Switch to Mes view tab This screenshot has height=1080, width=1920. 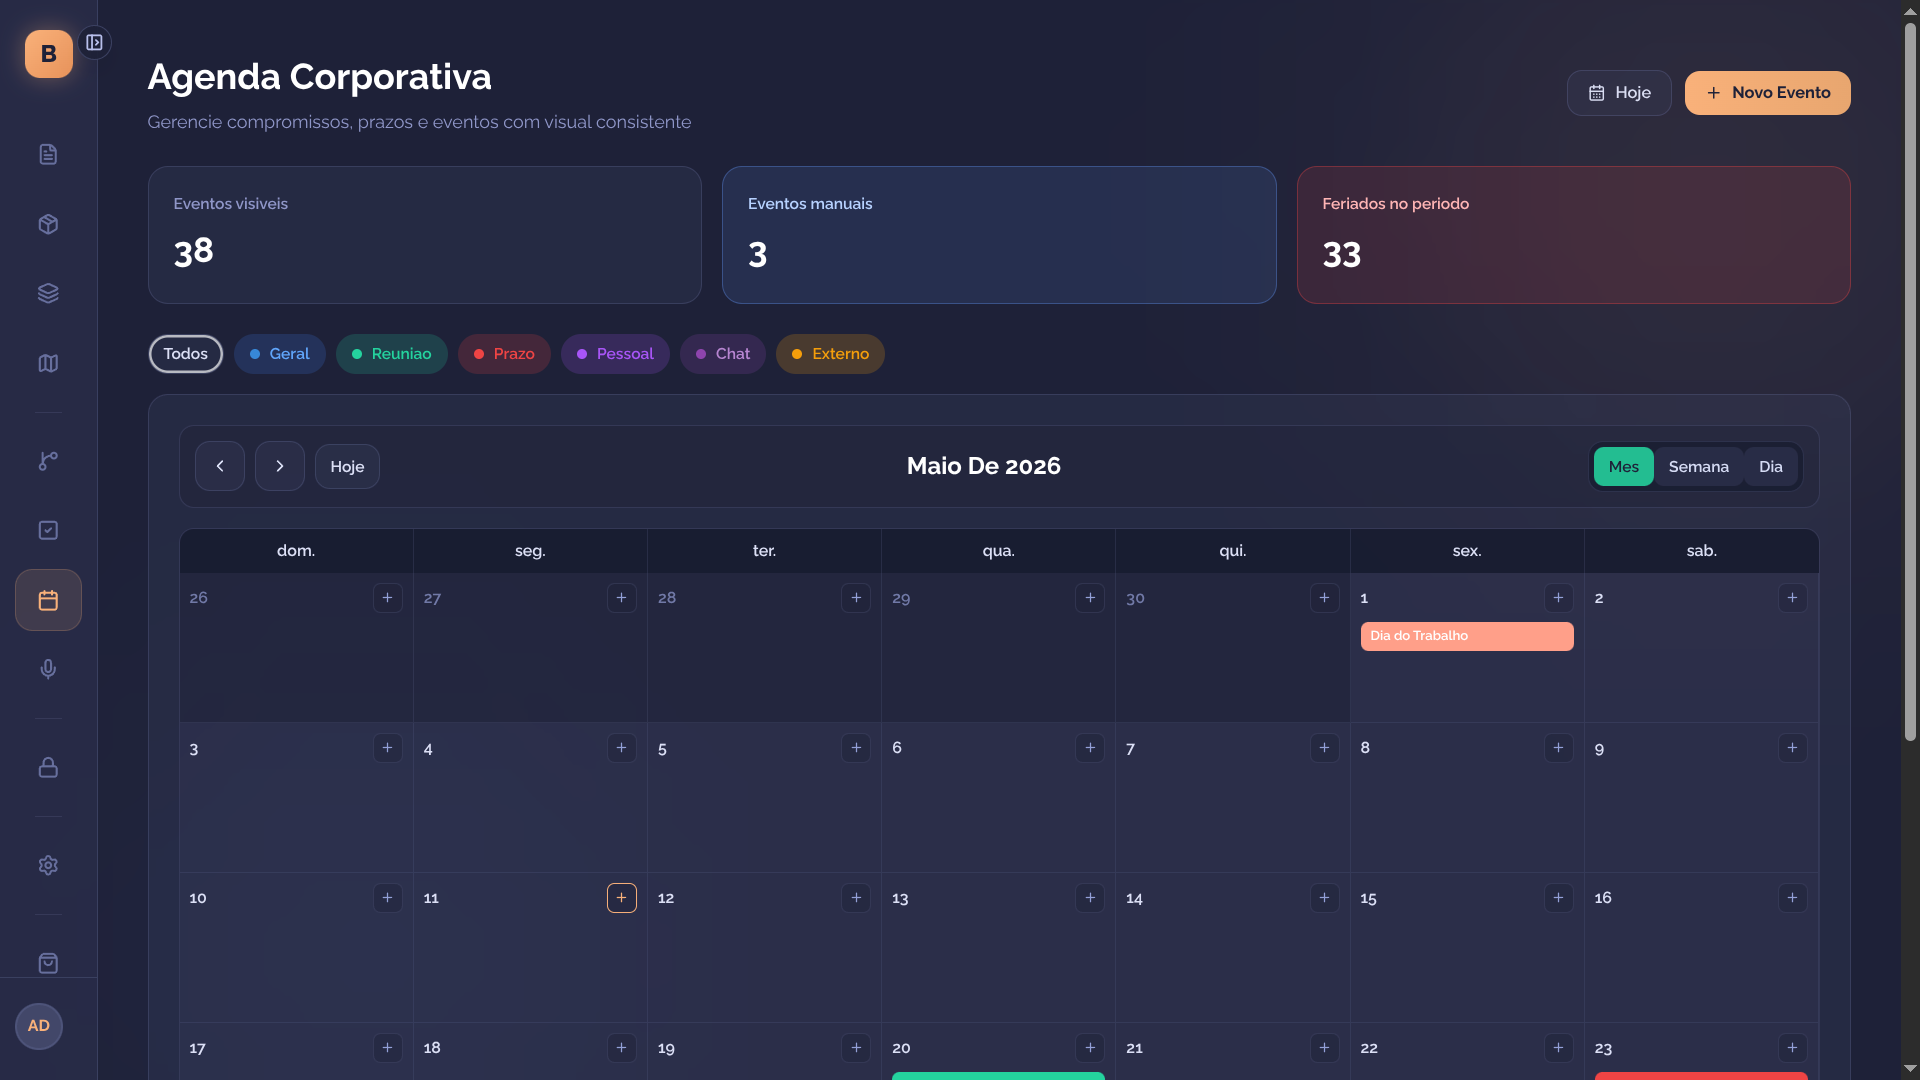[1623, 467]
